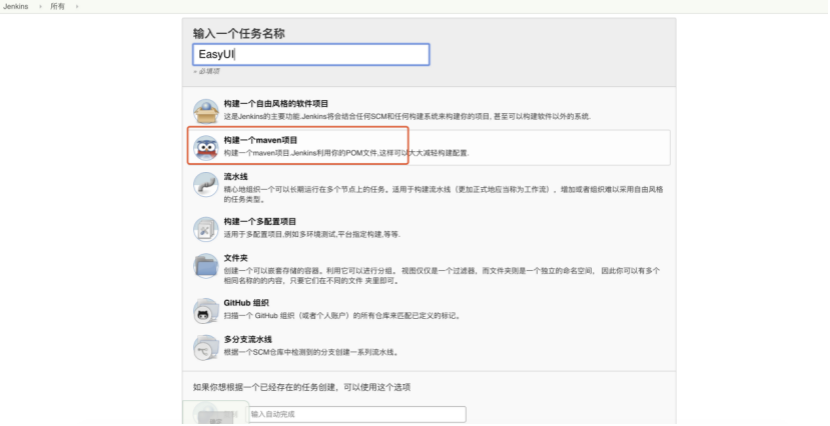Click the folder (文件夹) icon
The height and width of the screenshot is (426, 830).
point(206,266)
